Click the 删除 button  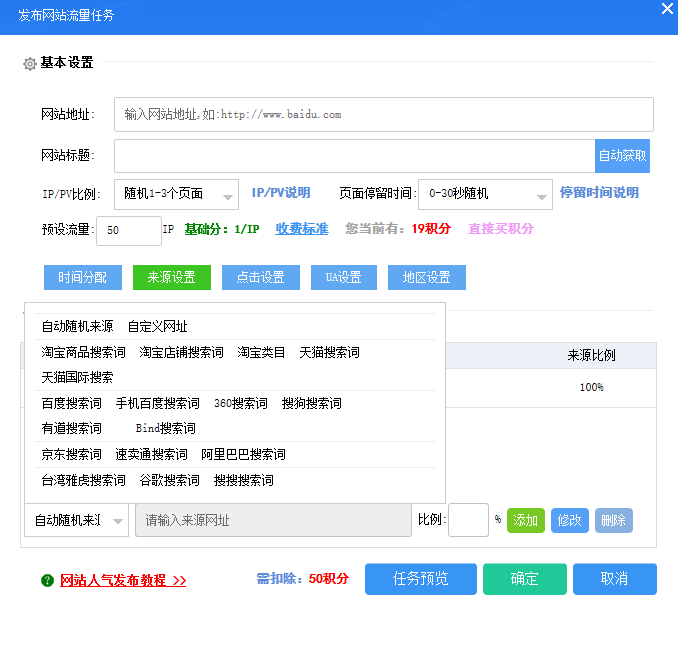click(x=614, y=520)
